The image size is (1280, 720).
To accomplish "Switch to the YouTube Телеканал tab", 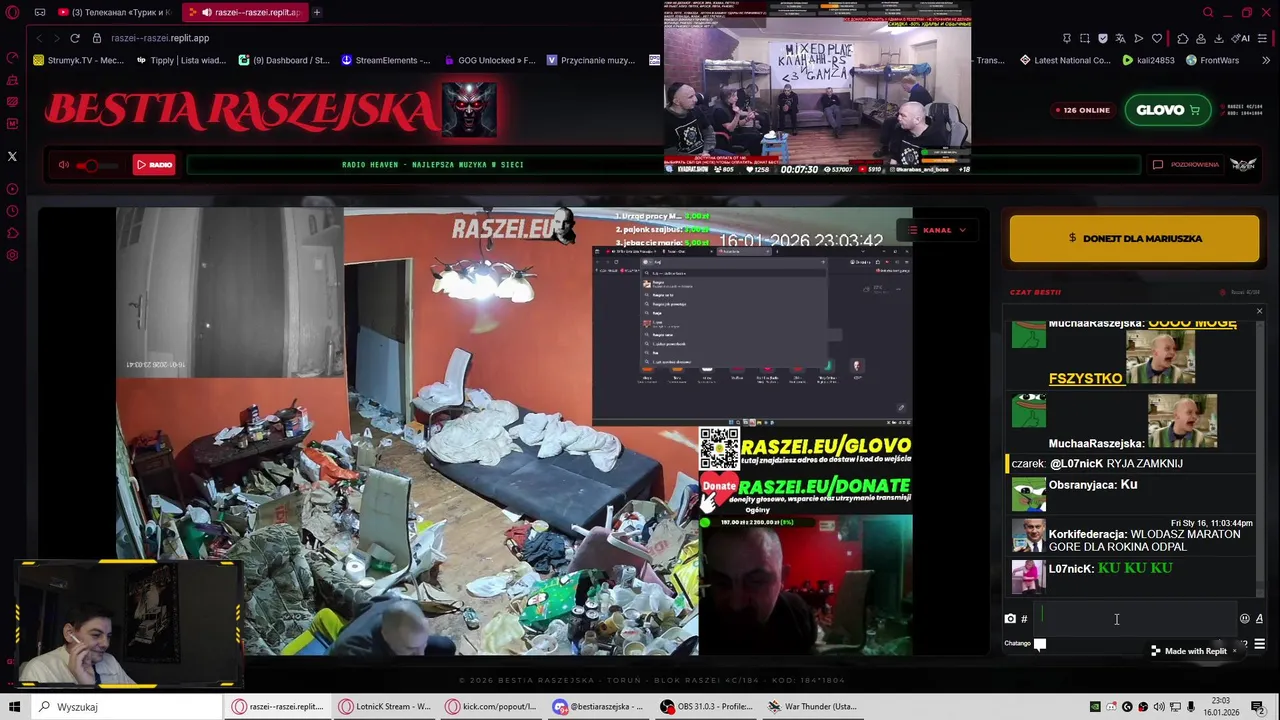I will coord(115,12).
